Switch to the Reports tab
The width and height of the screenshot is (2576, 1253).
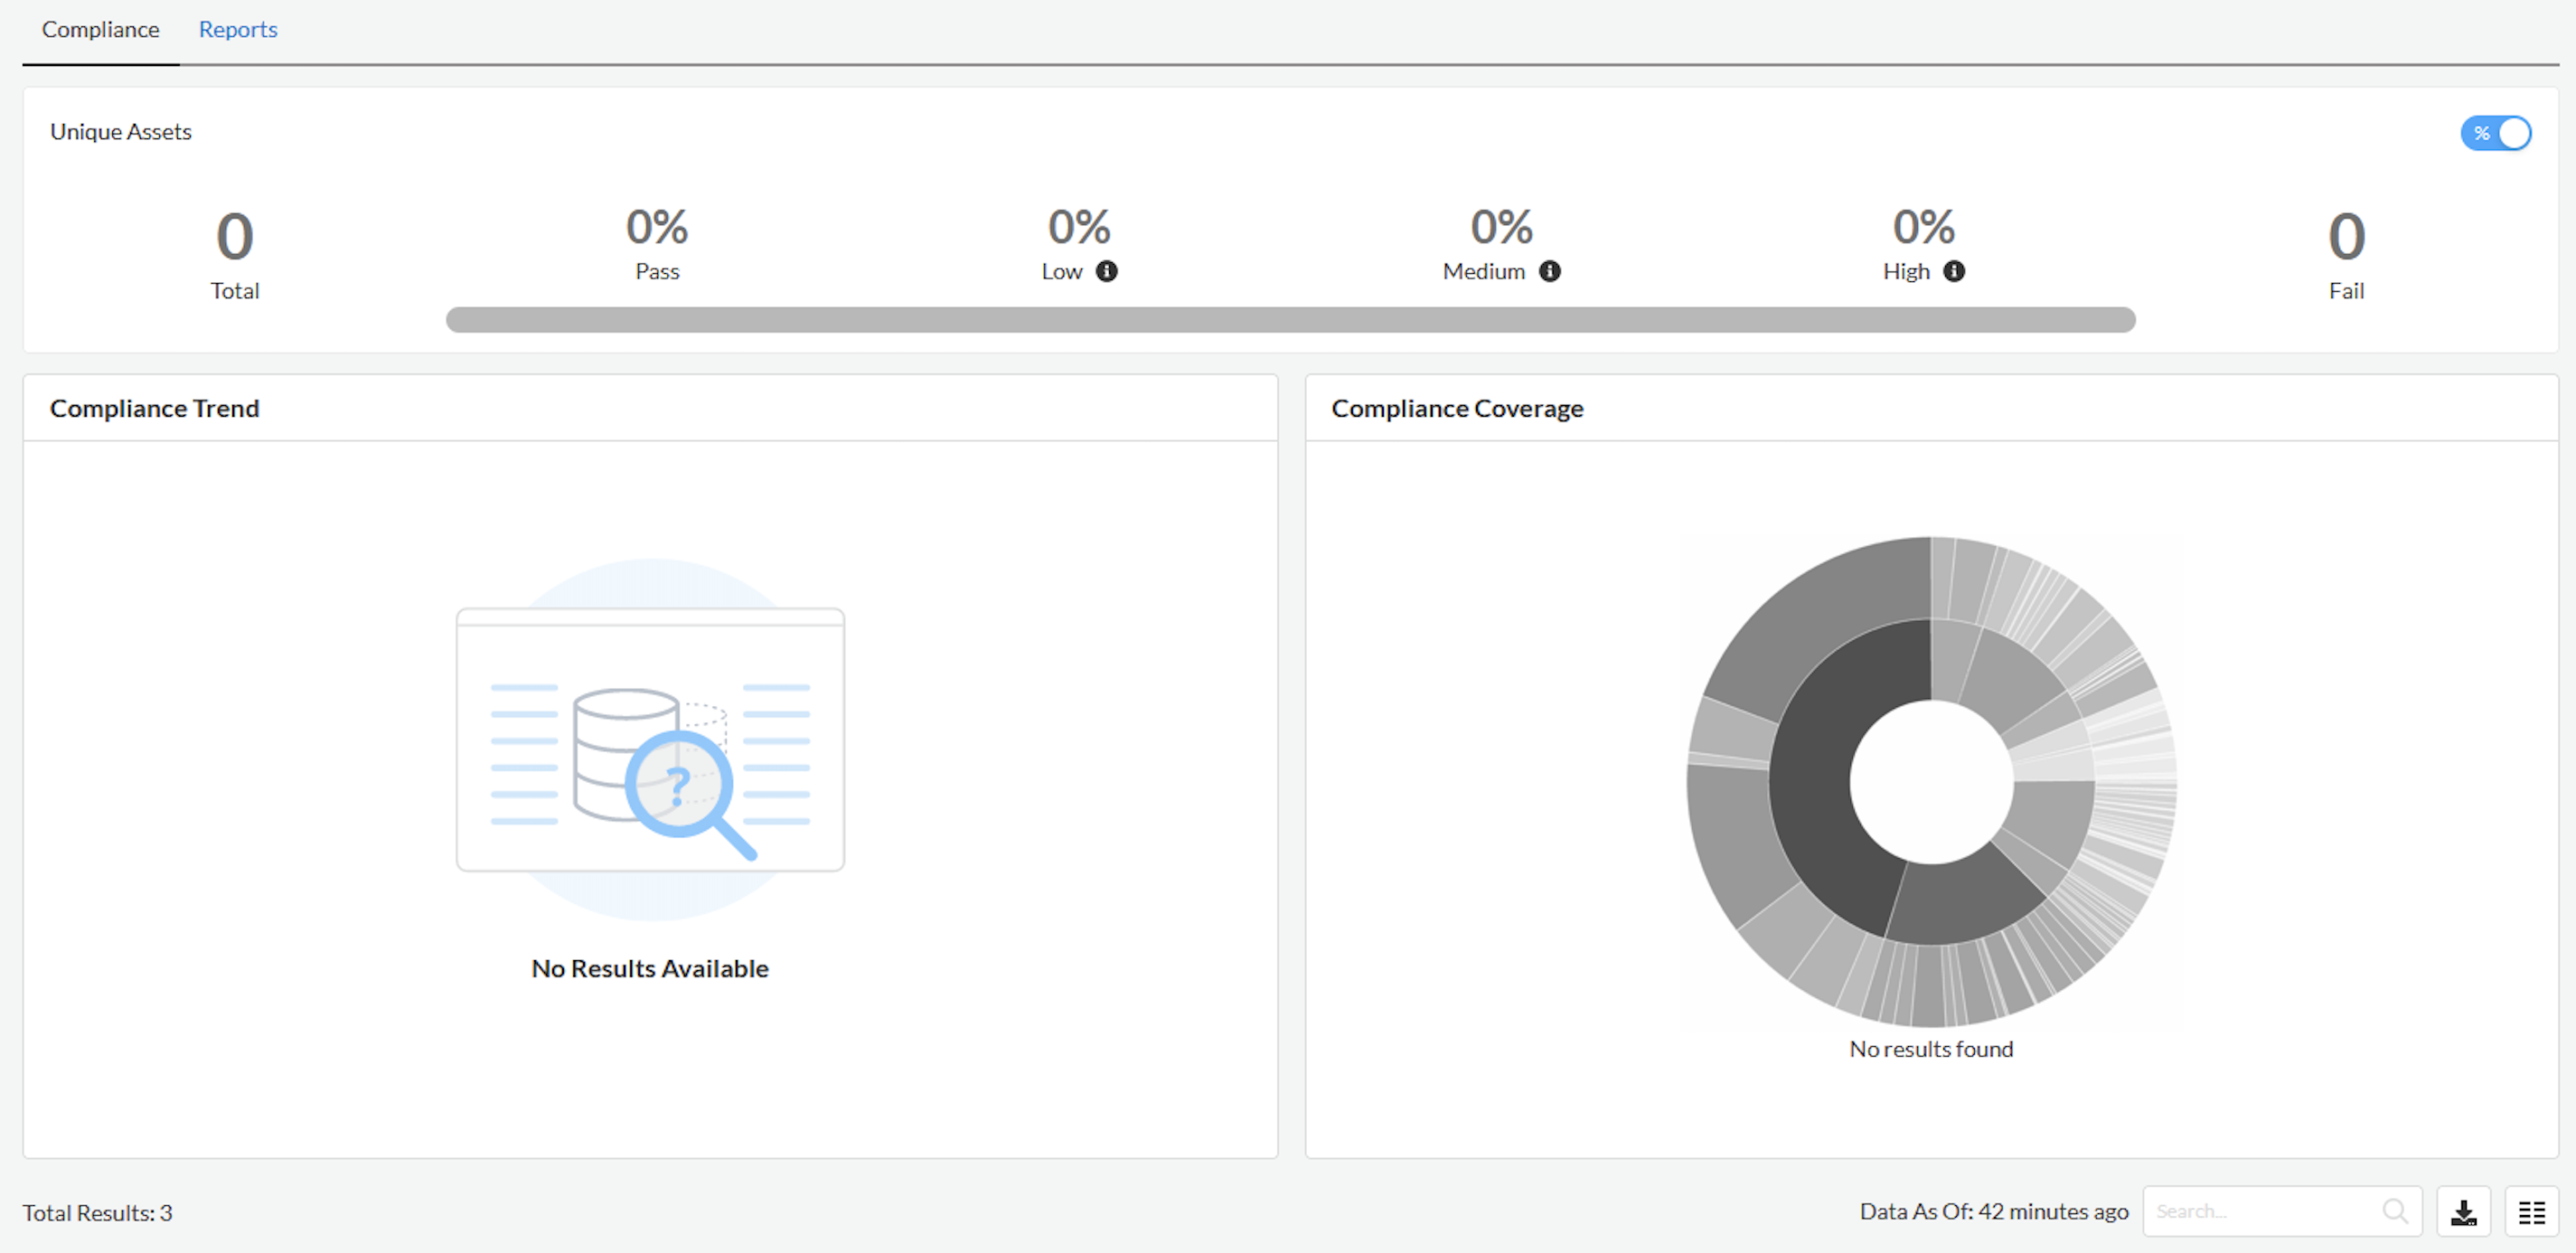click(x=237, y=29)
